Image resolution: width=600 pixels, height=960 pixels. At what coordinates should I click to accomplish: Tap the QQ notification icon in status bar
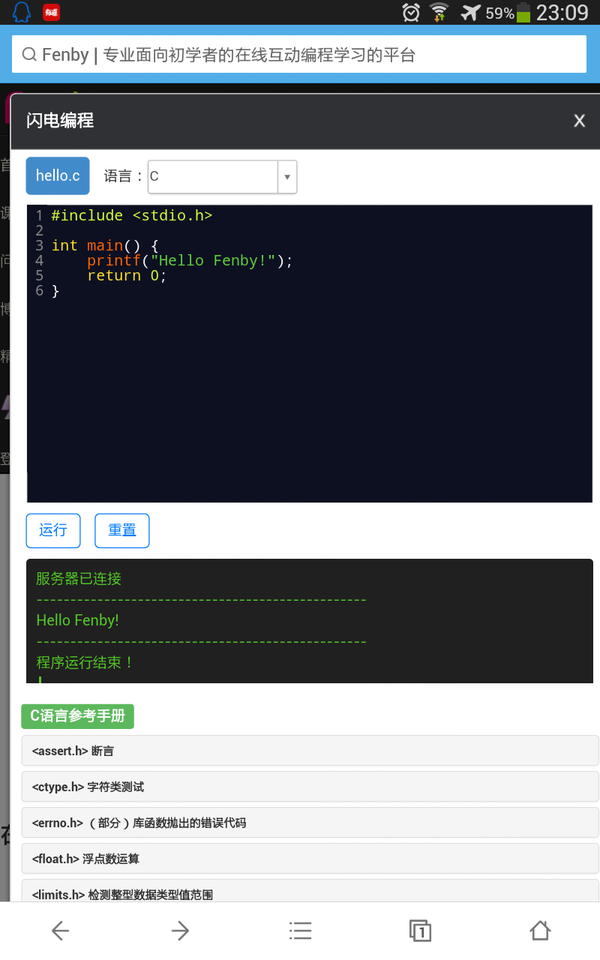22,12
